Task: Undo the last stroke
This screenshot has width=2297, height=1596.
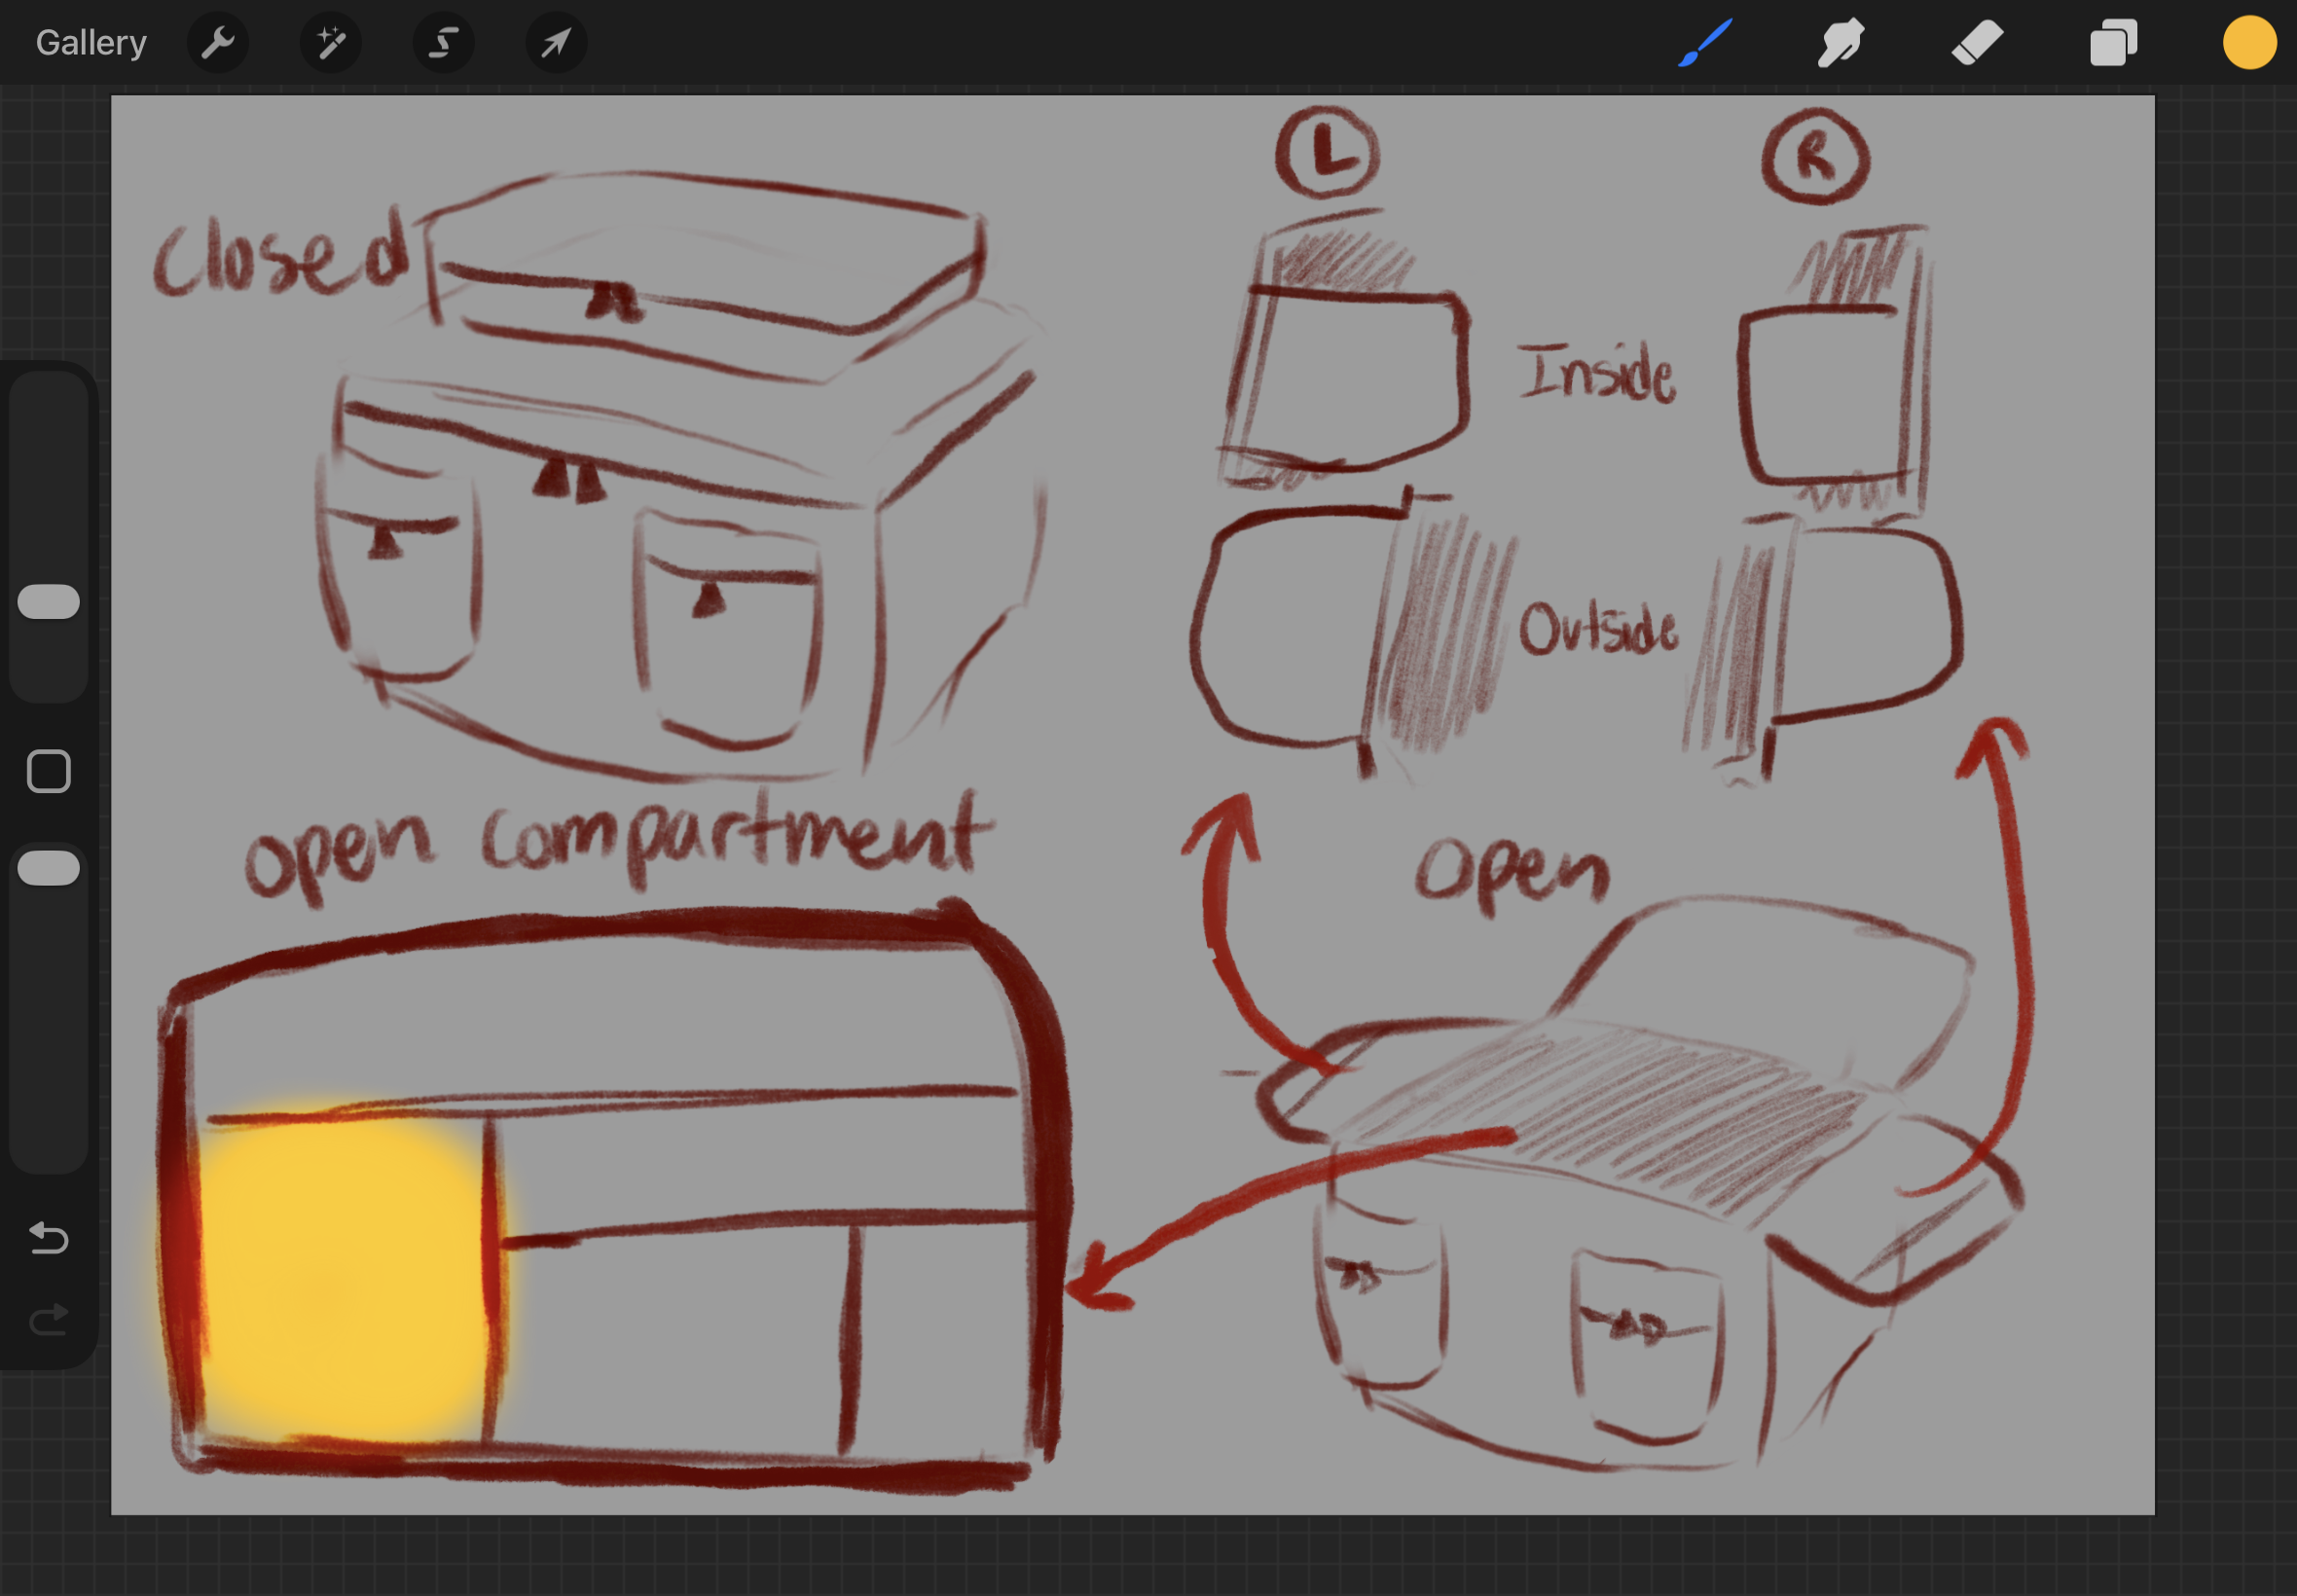Action: pyautogui.click(x=49, y=1238)
